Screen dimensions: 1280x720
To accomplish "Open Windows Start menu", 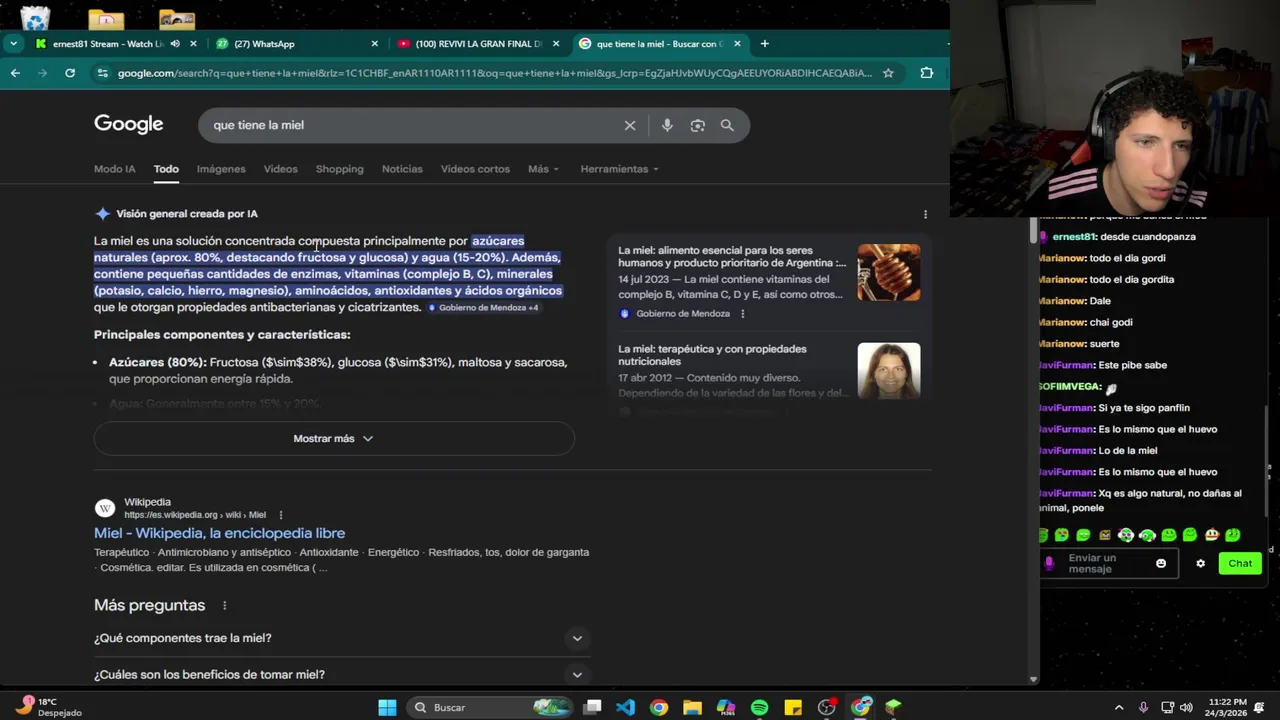I will [x=387, y=707].
